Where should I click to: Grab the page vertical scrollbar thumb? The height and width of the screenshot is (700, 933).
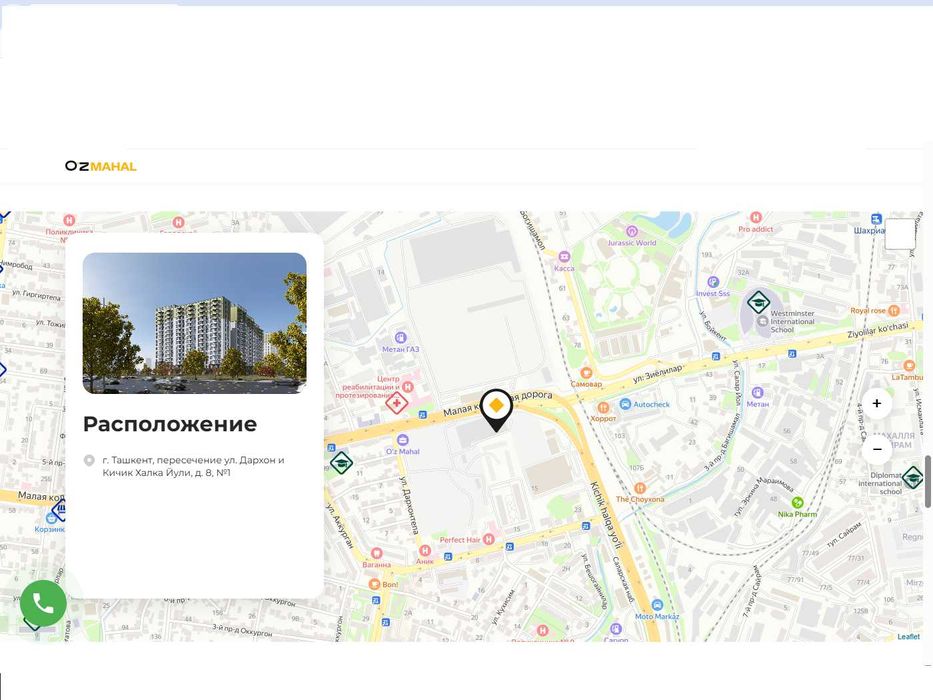pos(928,482)
